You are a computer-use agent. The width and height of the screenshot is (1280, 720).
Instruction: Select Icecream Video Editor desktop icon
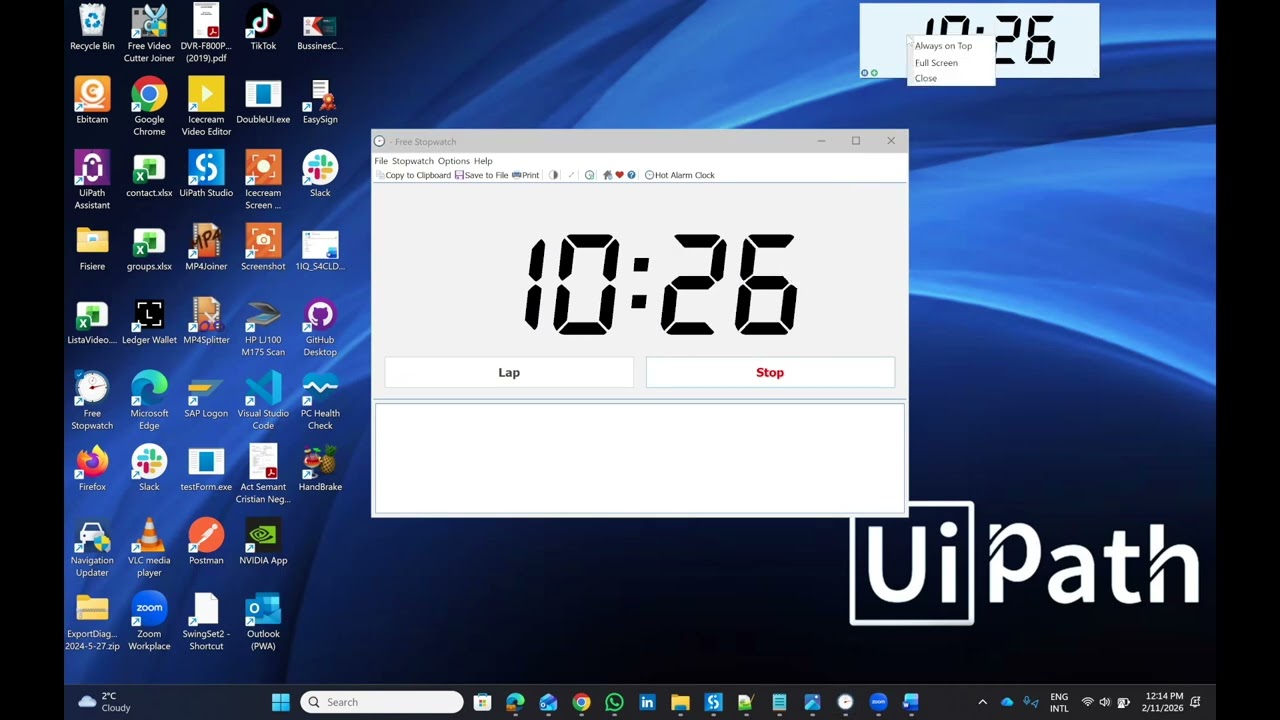pyautogui.click(x=206, y=107)
